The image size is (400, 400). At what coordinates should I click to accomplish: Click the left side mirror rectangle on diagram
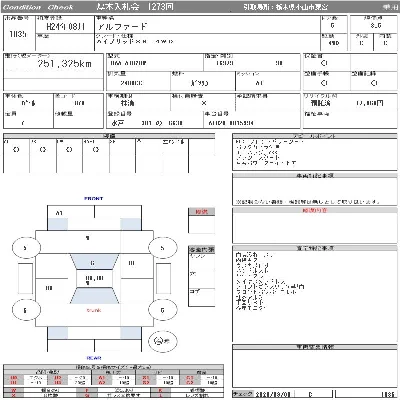pyautogui.click(x=25, y=278)
